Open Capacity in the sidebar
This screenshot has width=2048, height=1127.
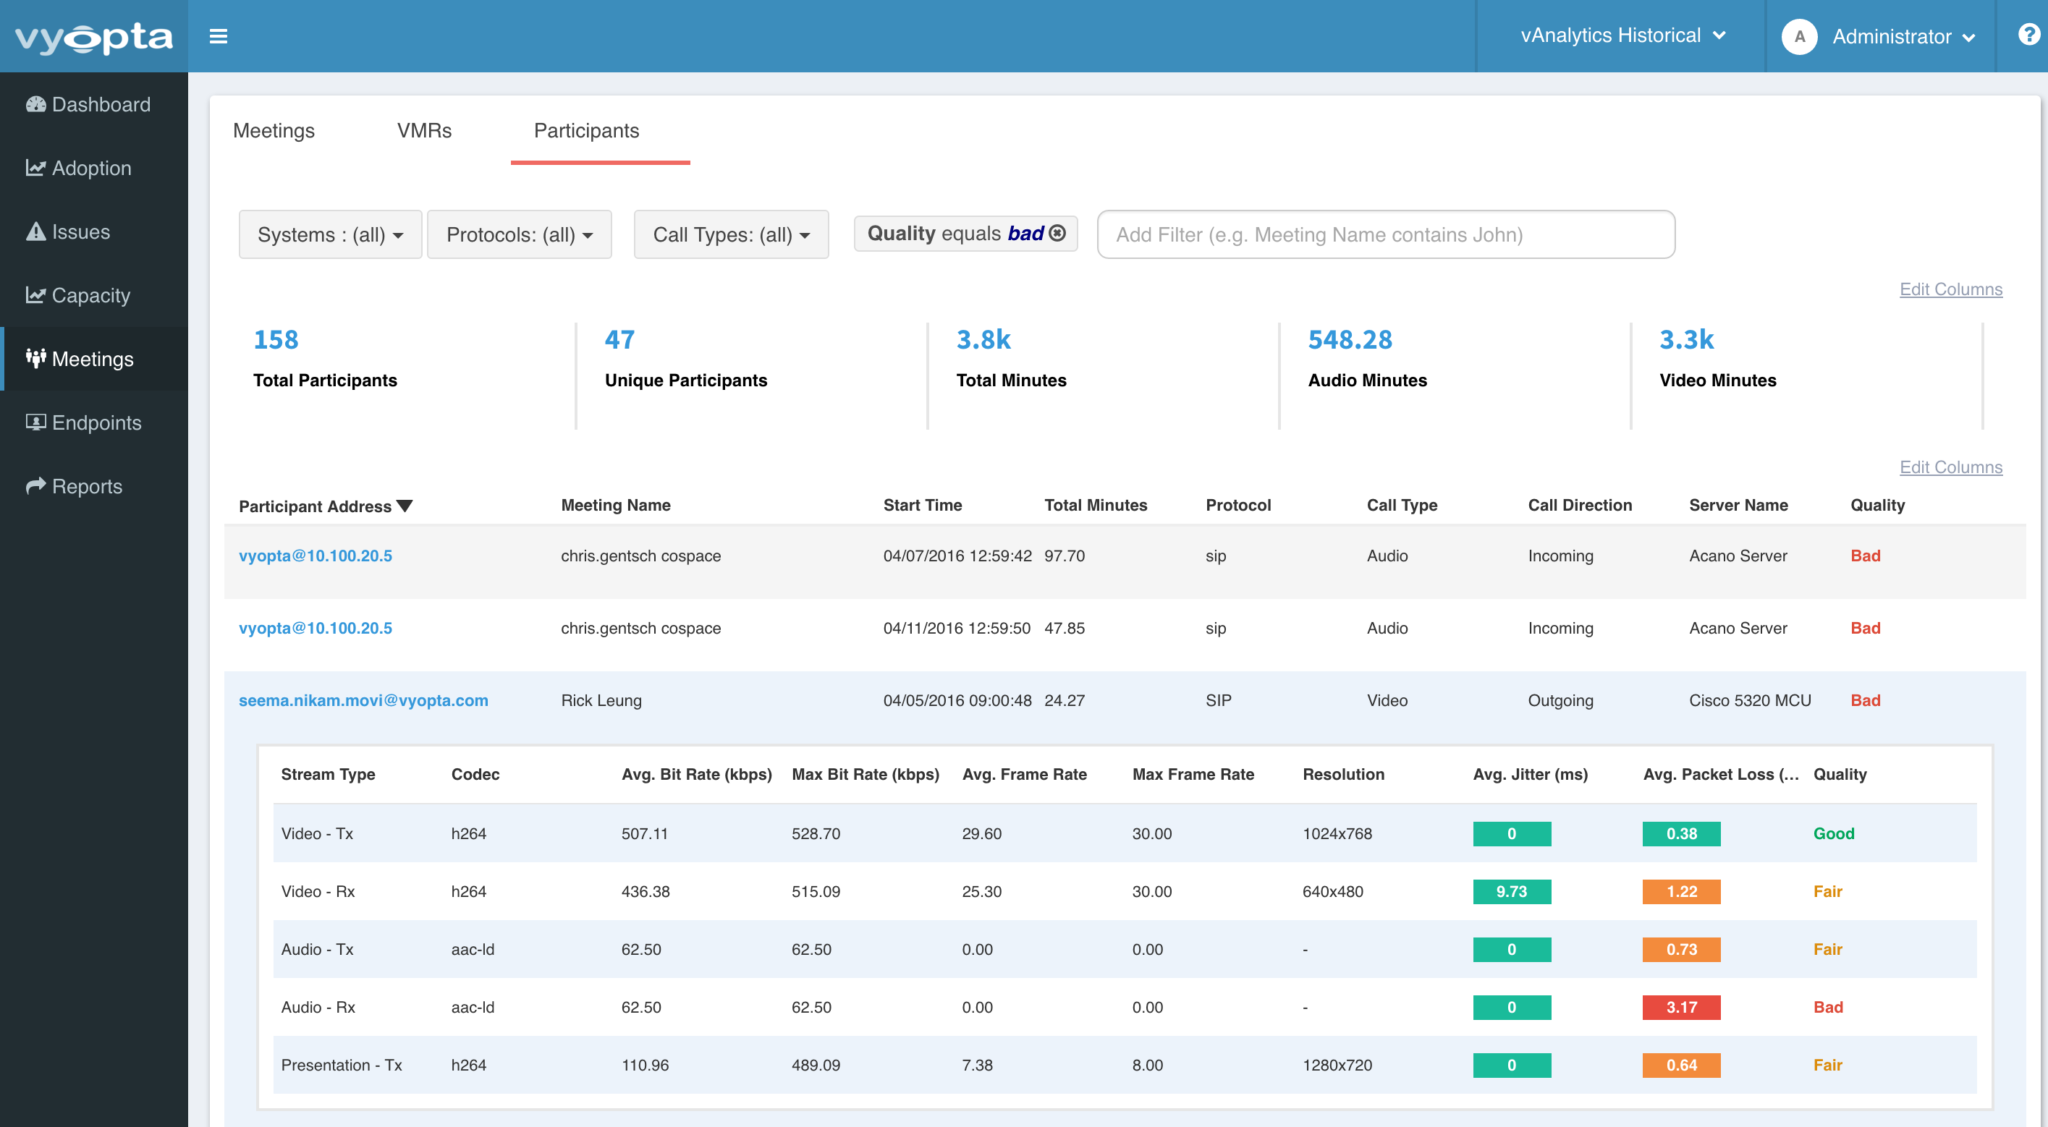(94, 295)
